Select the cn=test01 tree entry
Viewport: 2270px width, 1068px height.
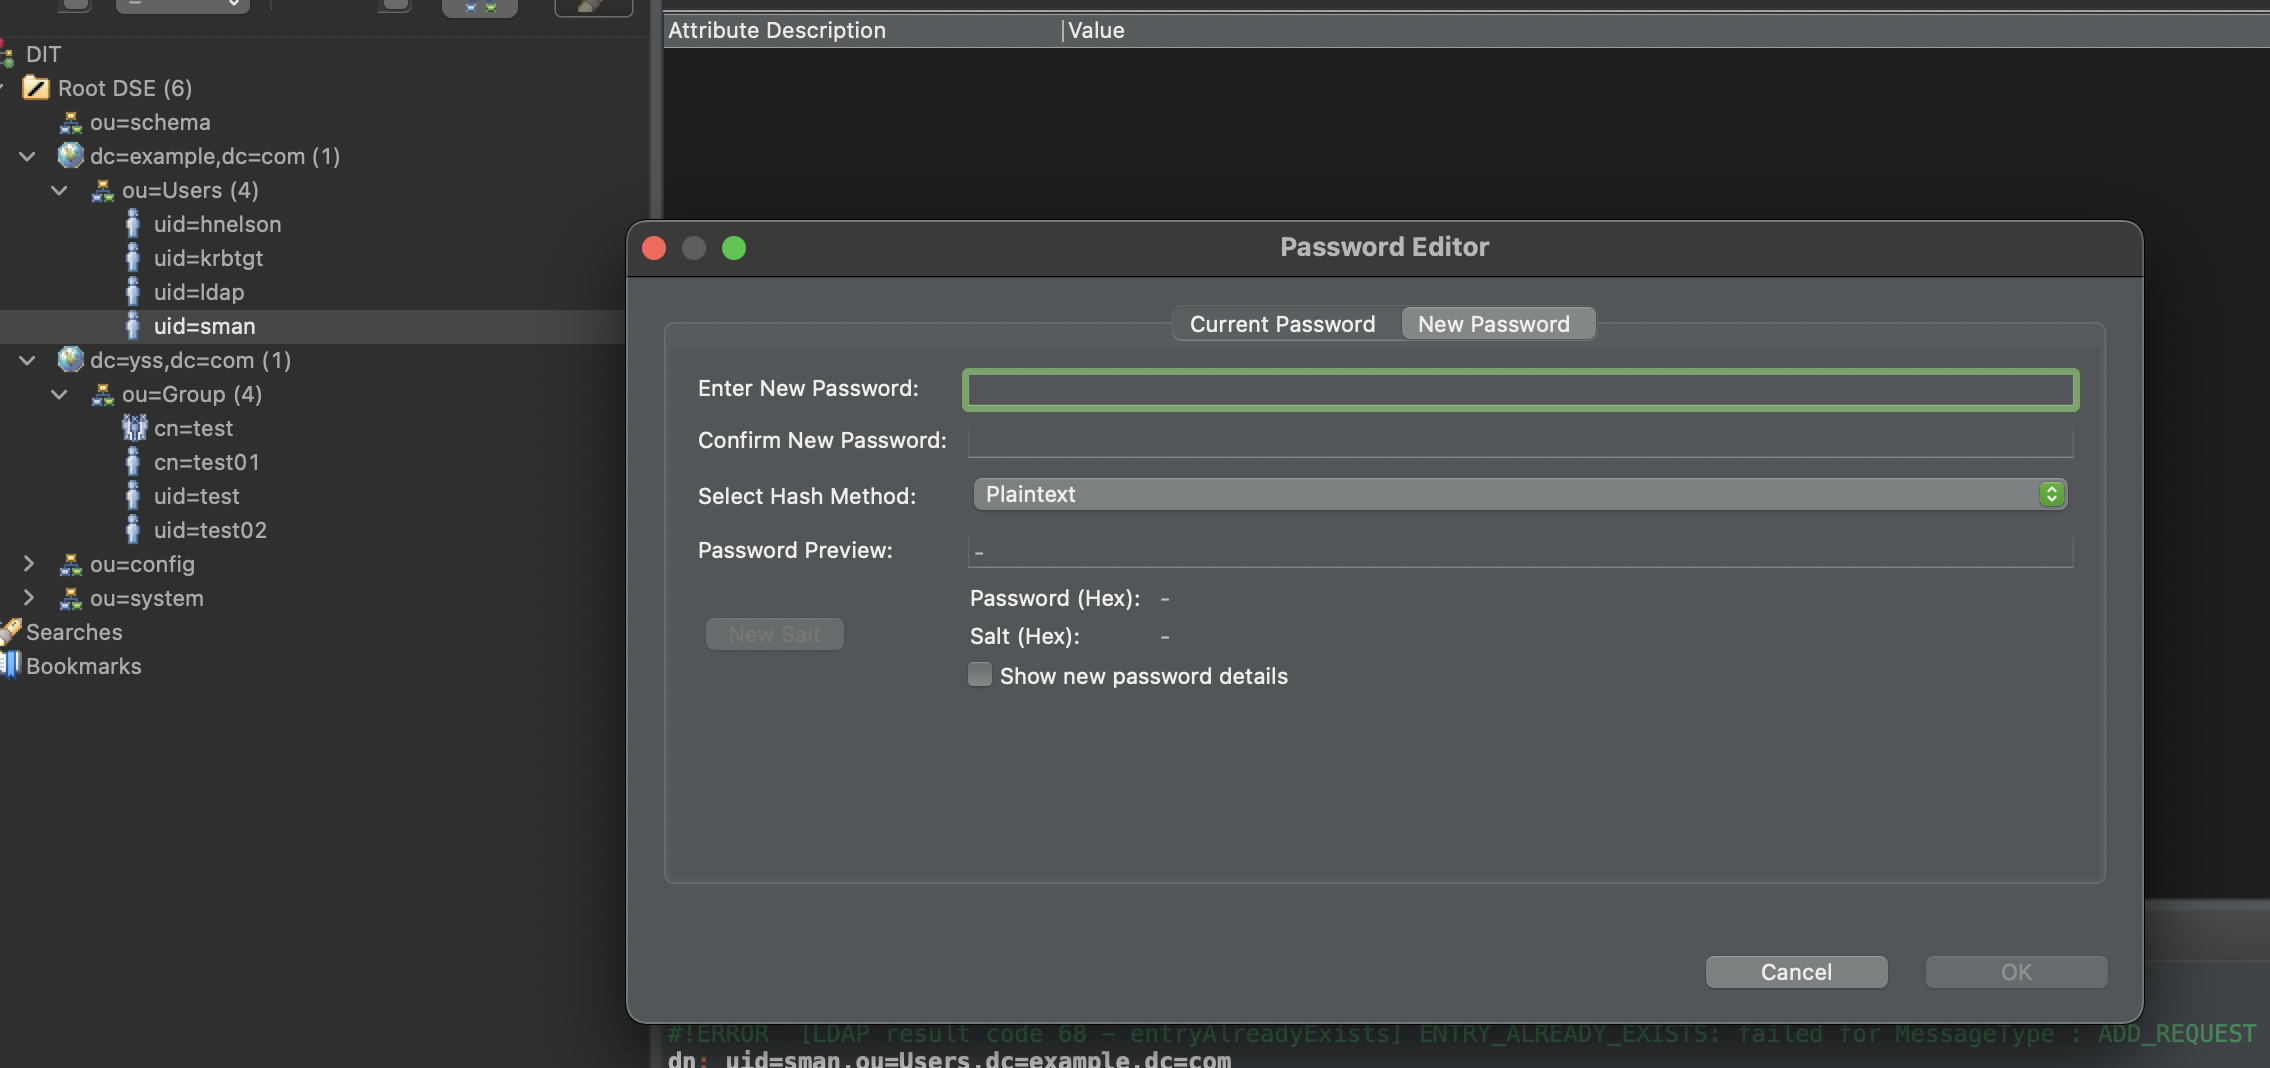[206, 462]
